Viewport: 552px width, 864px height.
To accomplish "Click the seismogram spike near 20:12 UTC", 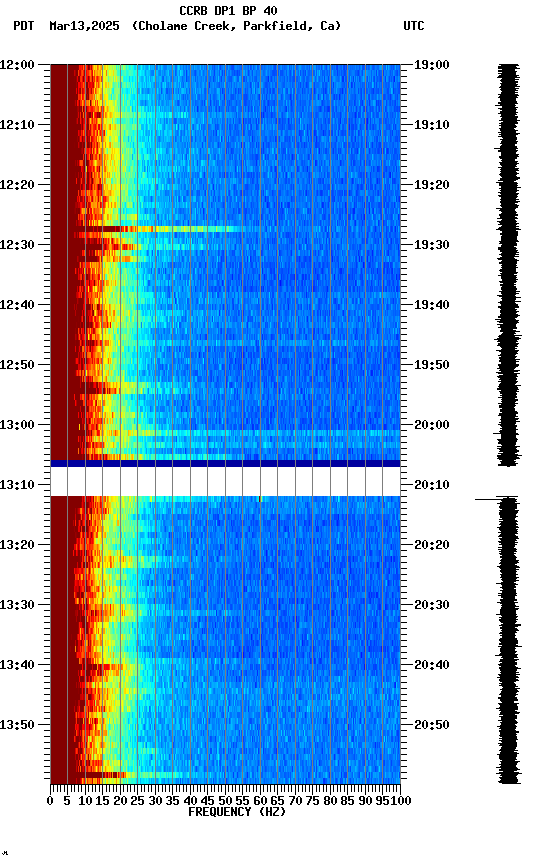I will click(496, 499).
